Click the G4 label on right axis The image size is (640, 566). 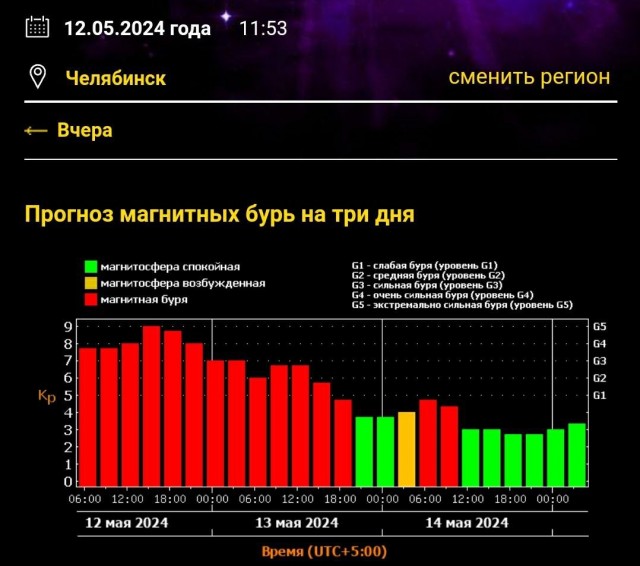(x=599, y=344)
